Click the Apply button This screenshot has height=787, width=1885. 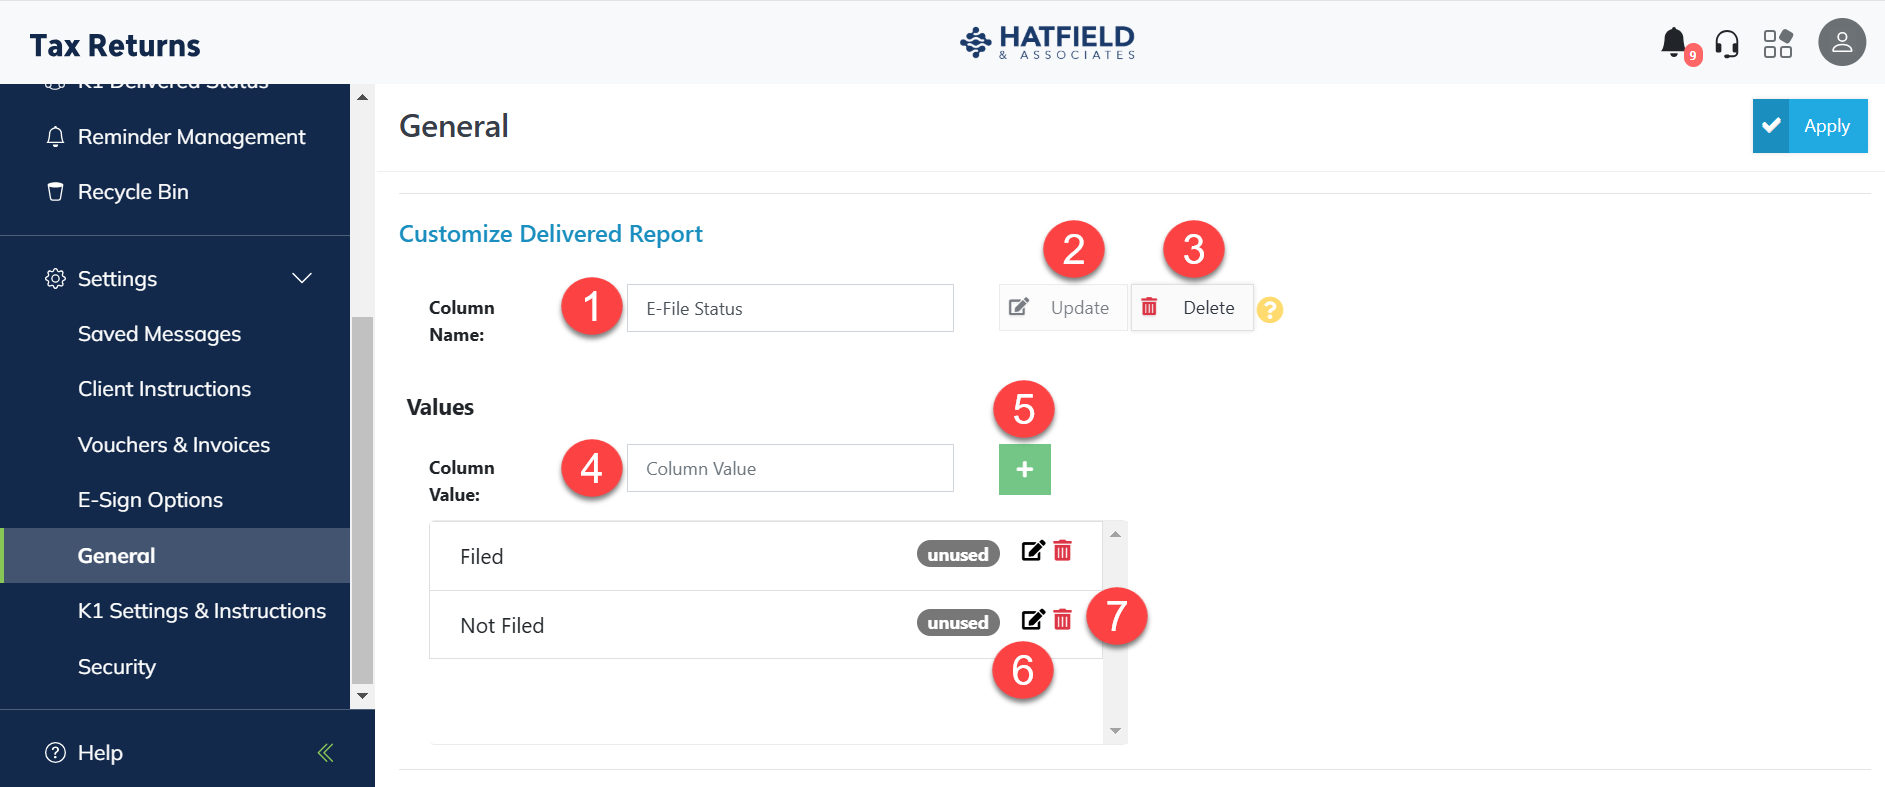(x=1810, y=126)
